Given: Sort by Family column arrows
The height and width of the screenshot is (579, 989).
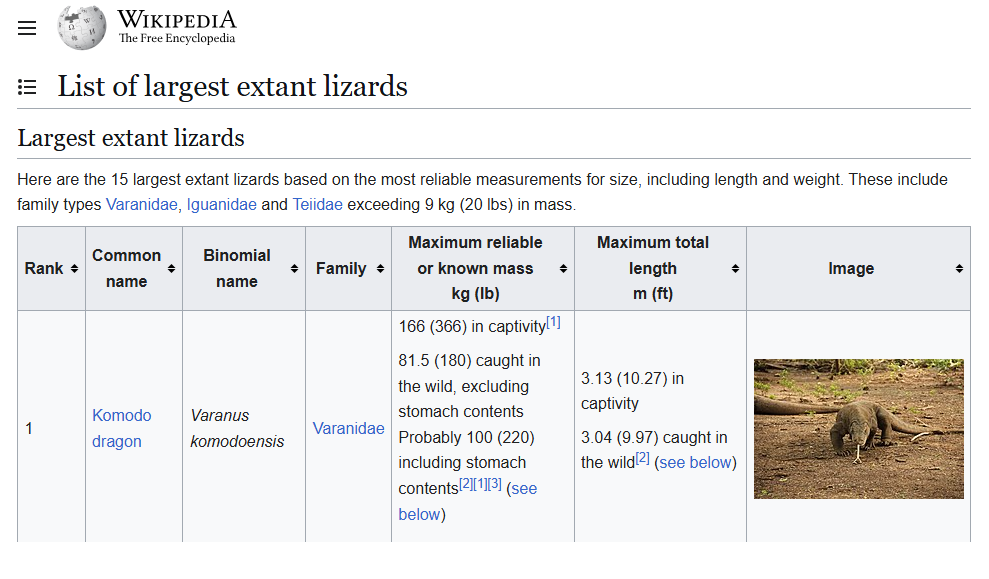Looking at the screenshot, I should pyautogui.click(x=379, y=269).
